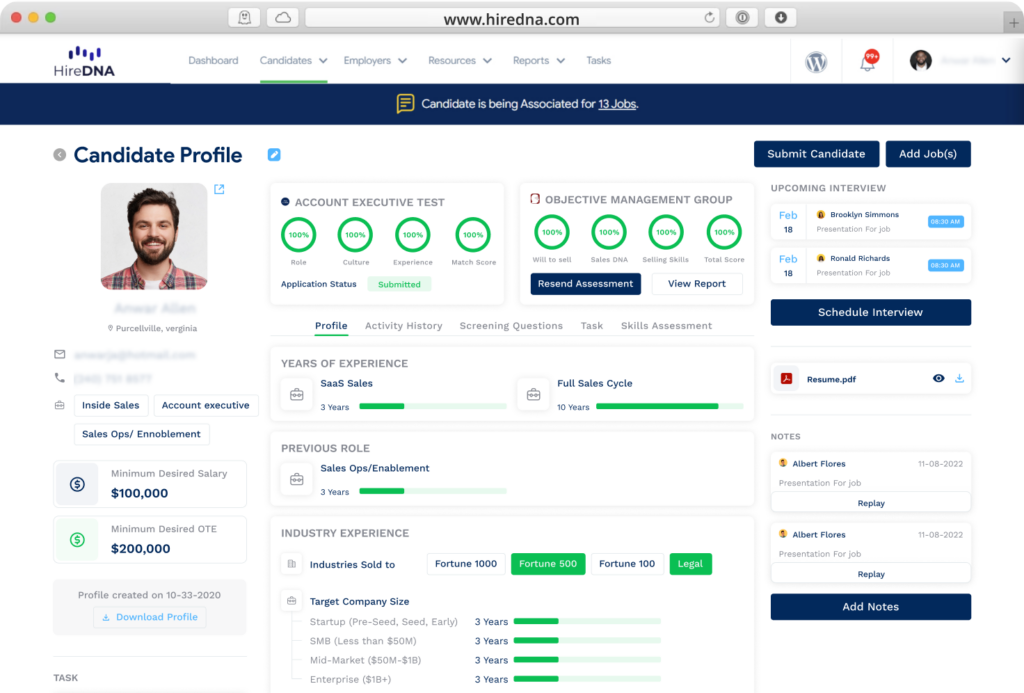Click the Submit Candidate button
Viewport: 1024px width, 693px height.
pyautogui.click(x=816, y=154)
